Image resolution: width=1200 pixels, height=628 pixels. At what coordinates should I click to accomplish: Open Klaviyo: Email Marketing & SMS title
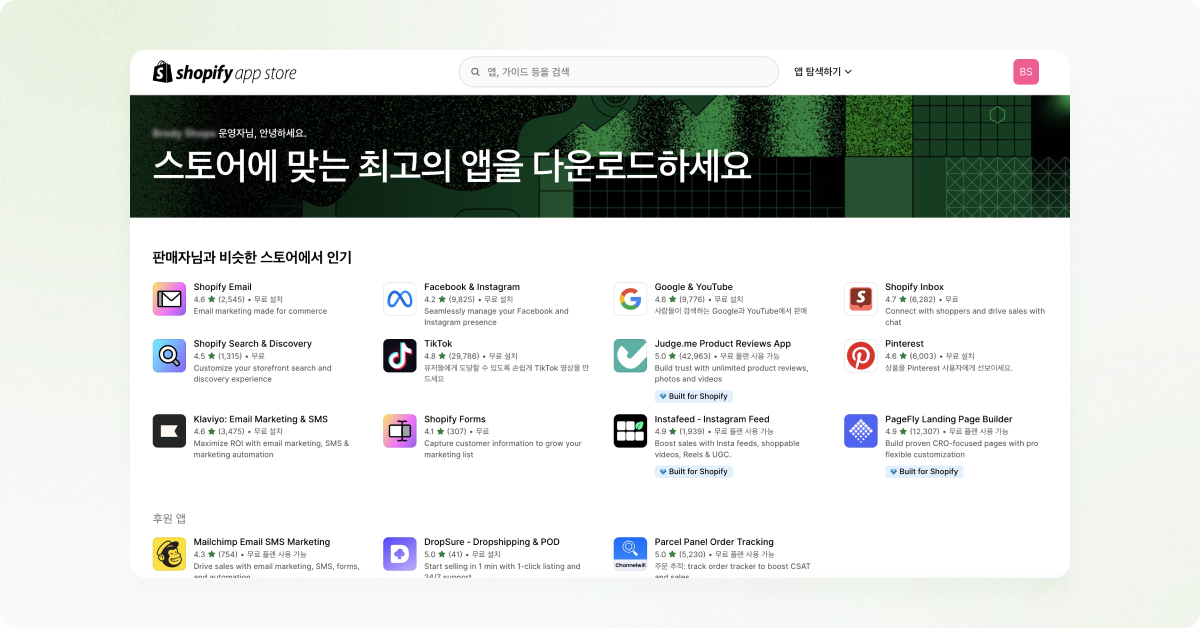[x=260, y=419]
